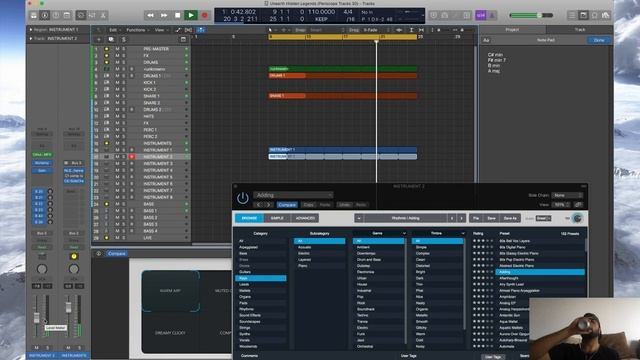Viewport: 640px width, 360px height.
Task: Toggle the Inspector icon in control bar
Action: point(45,15)
